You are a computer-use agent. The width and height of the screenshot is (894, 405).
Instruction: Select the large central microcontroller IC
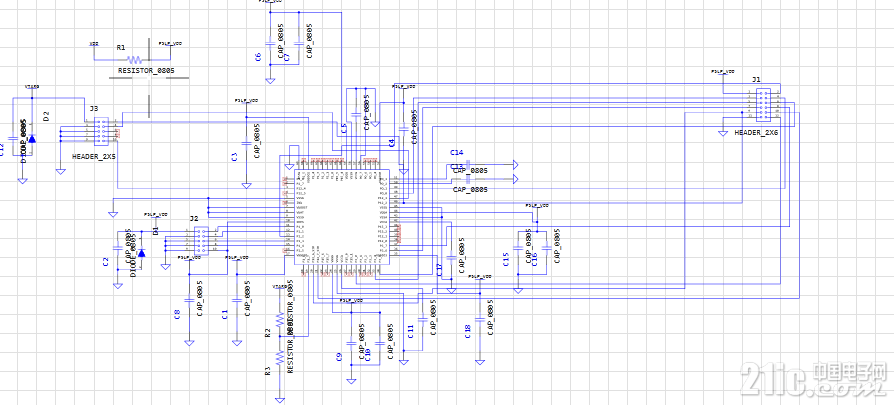(342, 216)
